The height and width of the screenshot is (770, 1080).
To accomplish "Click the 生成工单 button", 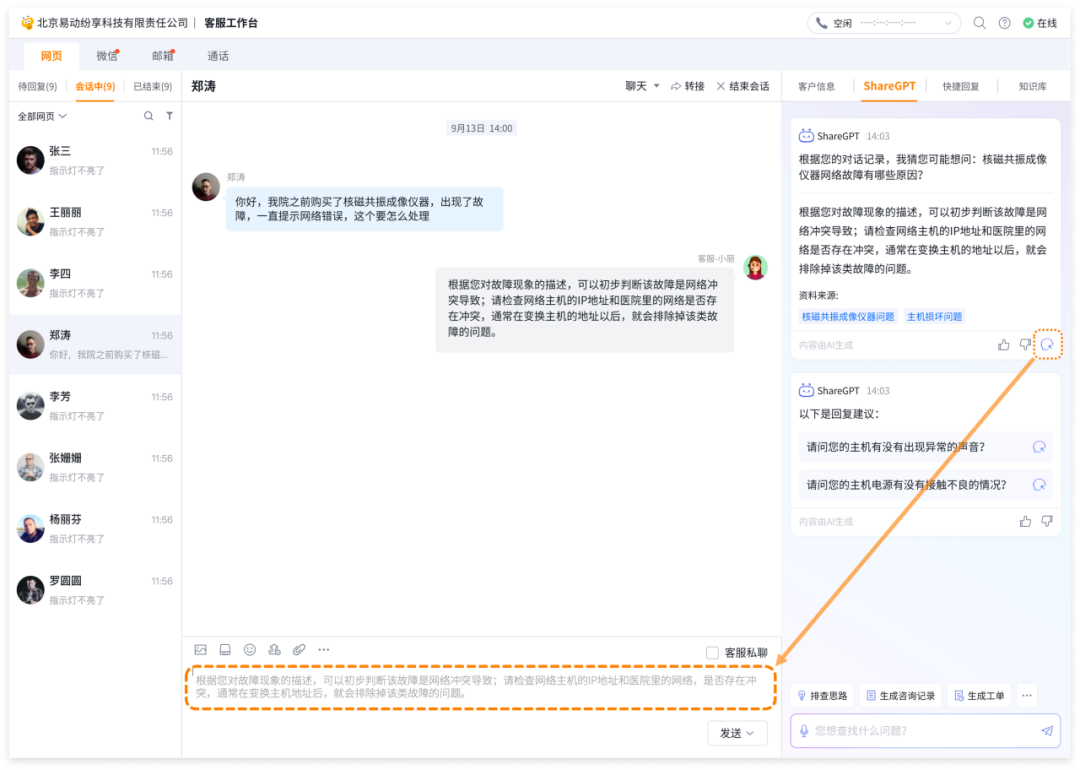I will (x=979, y=696).
